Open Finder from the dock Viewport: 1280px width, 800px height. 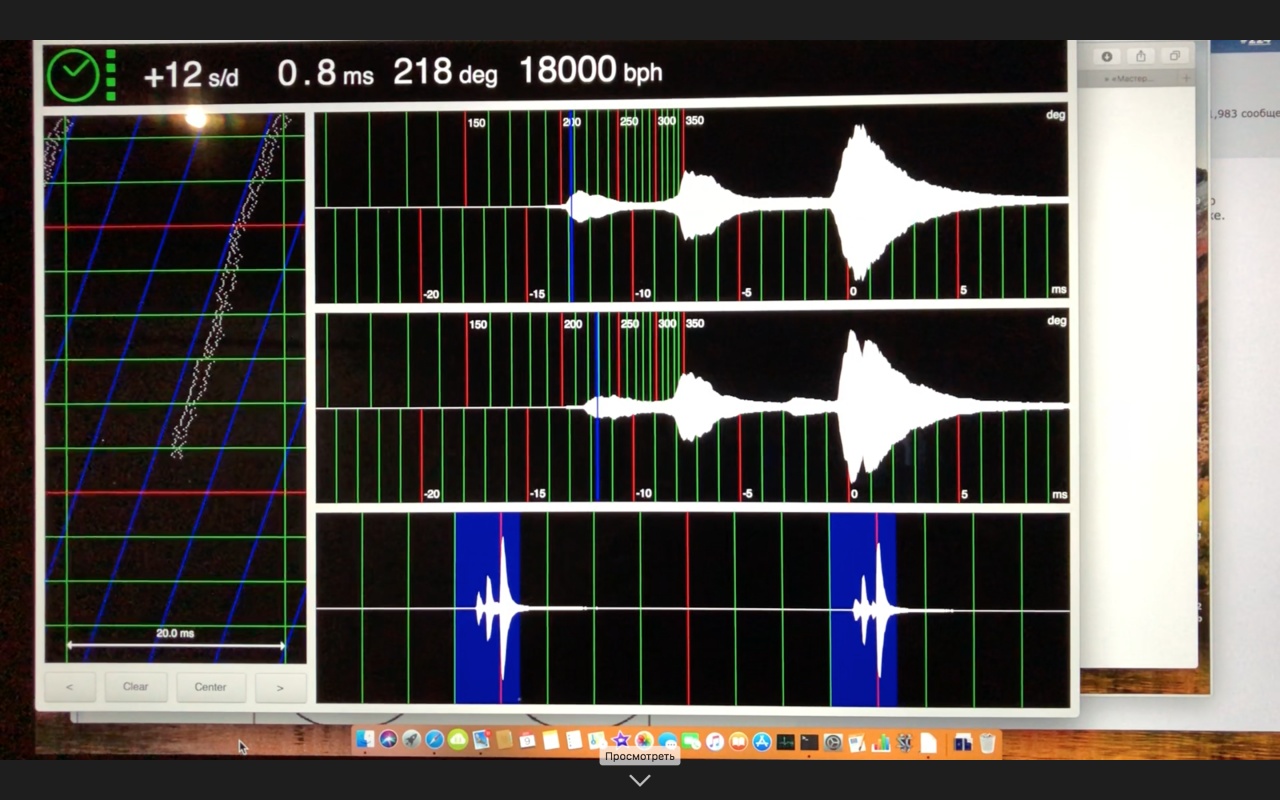pyautogui.click(x=365, y=741)
